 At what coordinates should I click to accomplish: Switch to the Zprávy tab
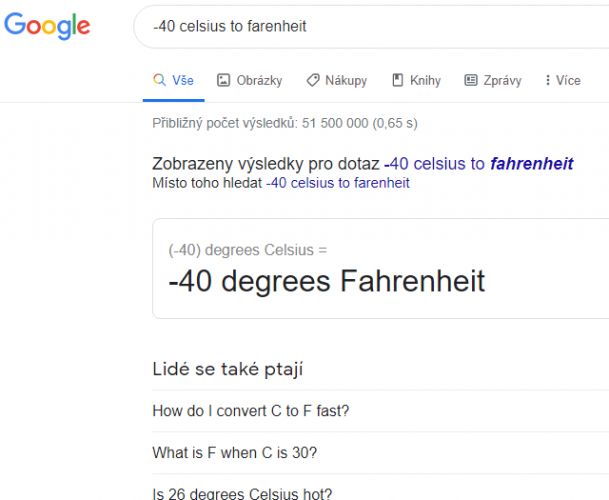(x=493, y=80)
